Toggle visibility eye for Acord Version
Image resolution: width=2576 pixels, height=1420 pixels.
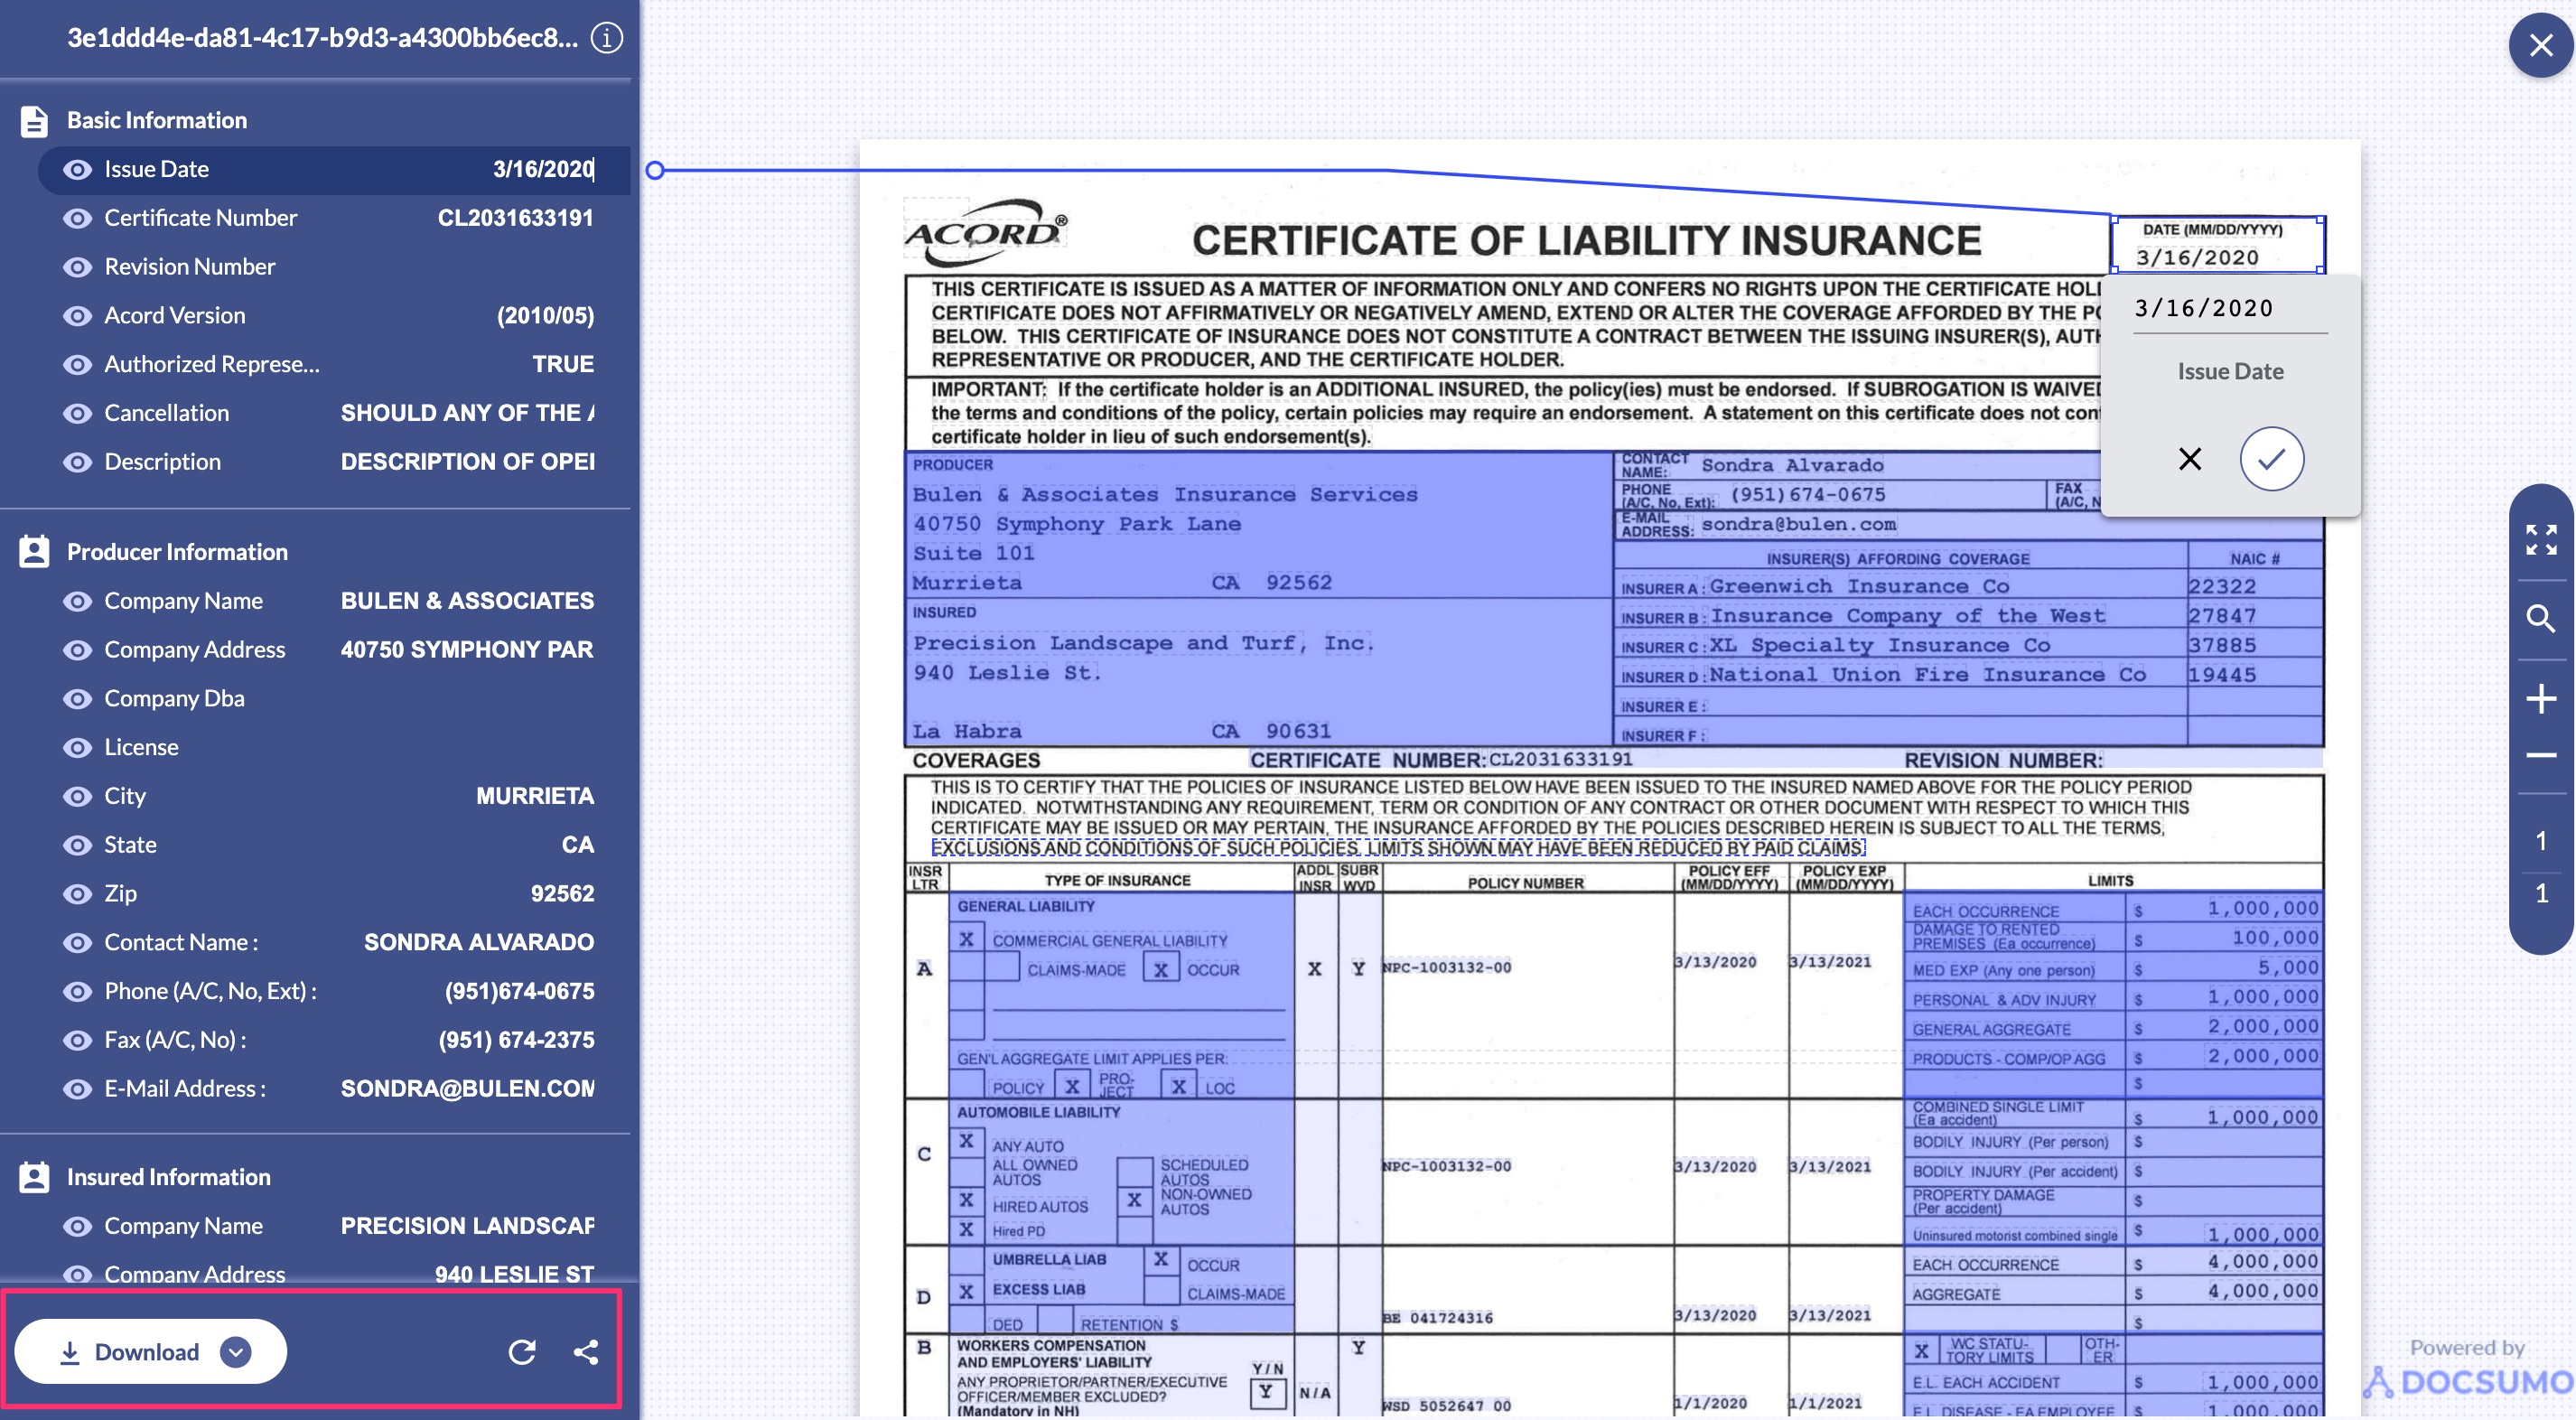point(77,316)
